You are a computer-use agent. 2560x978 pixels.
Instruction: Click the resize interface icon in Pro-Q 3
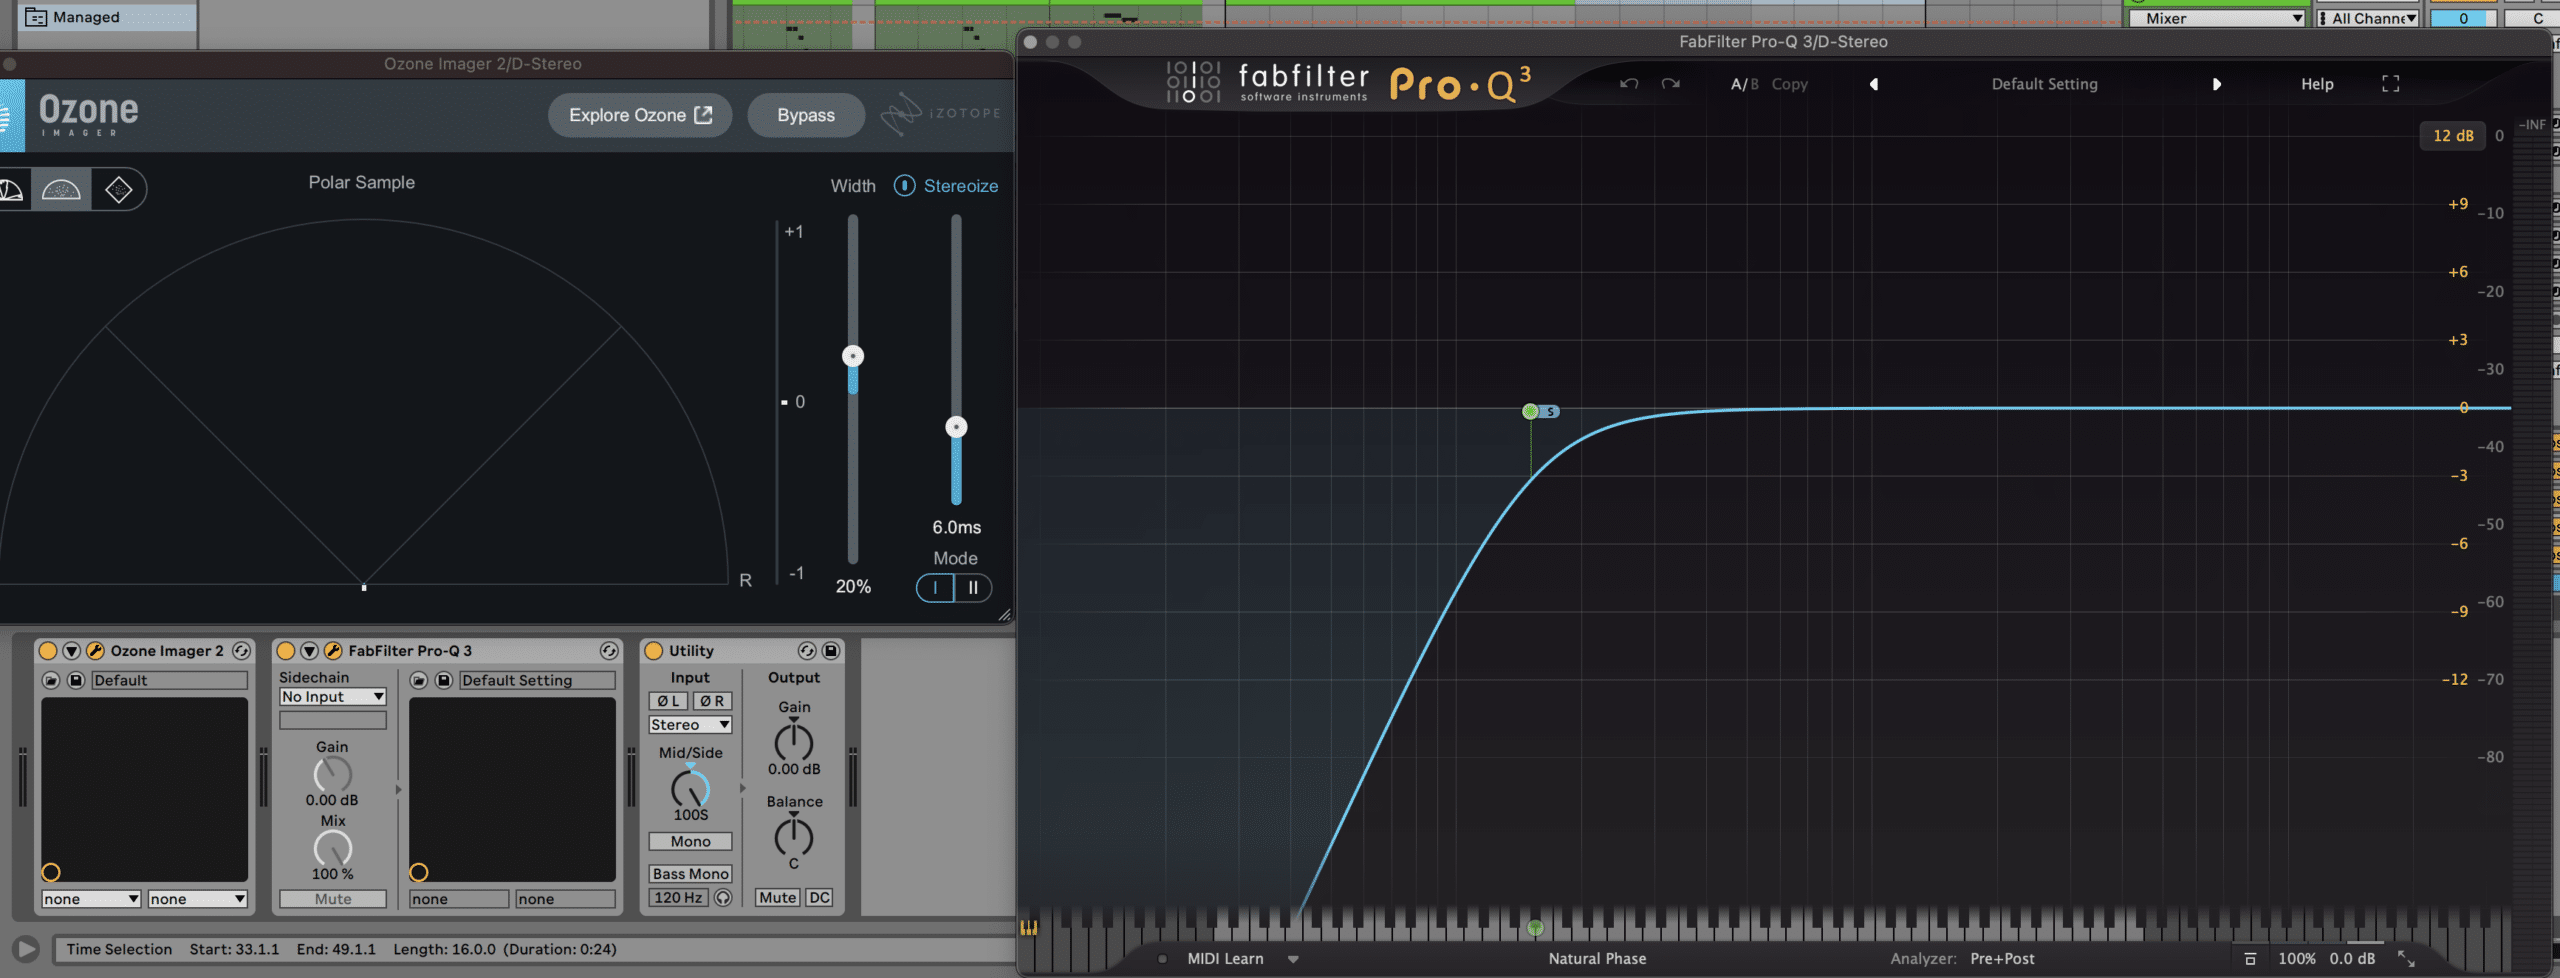tap(2407, 958)
